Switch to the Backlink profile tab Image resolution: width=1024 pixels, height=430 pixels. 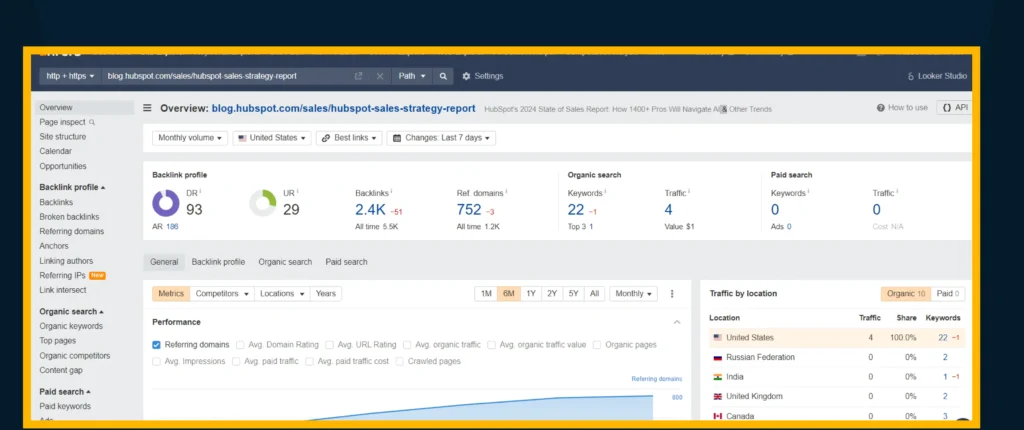pos(218,262)
